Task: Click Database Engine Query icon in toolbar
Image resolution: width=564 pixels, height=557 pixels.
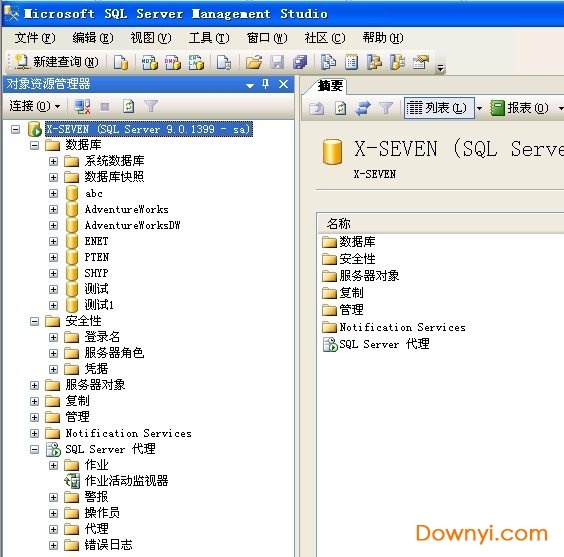Action: [x=121, y=62]
